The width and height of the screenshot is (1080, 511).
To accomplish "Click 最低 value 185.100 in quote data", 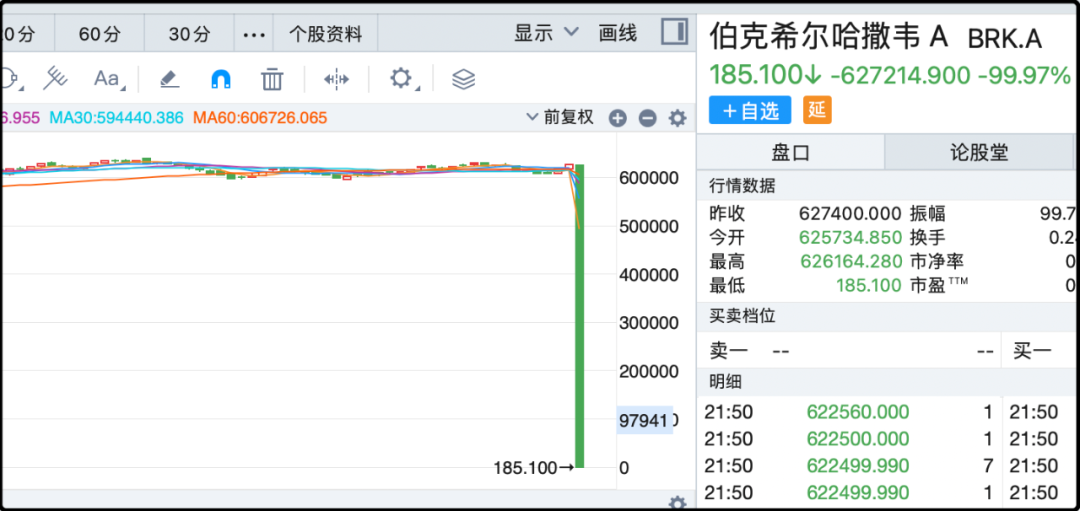I will tap(869, 285).
